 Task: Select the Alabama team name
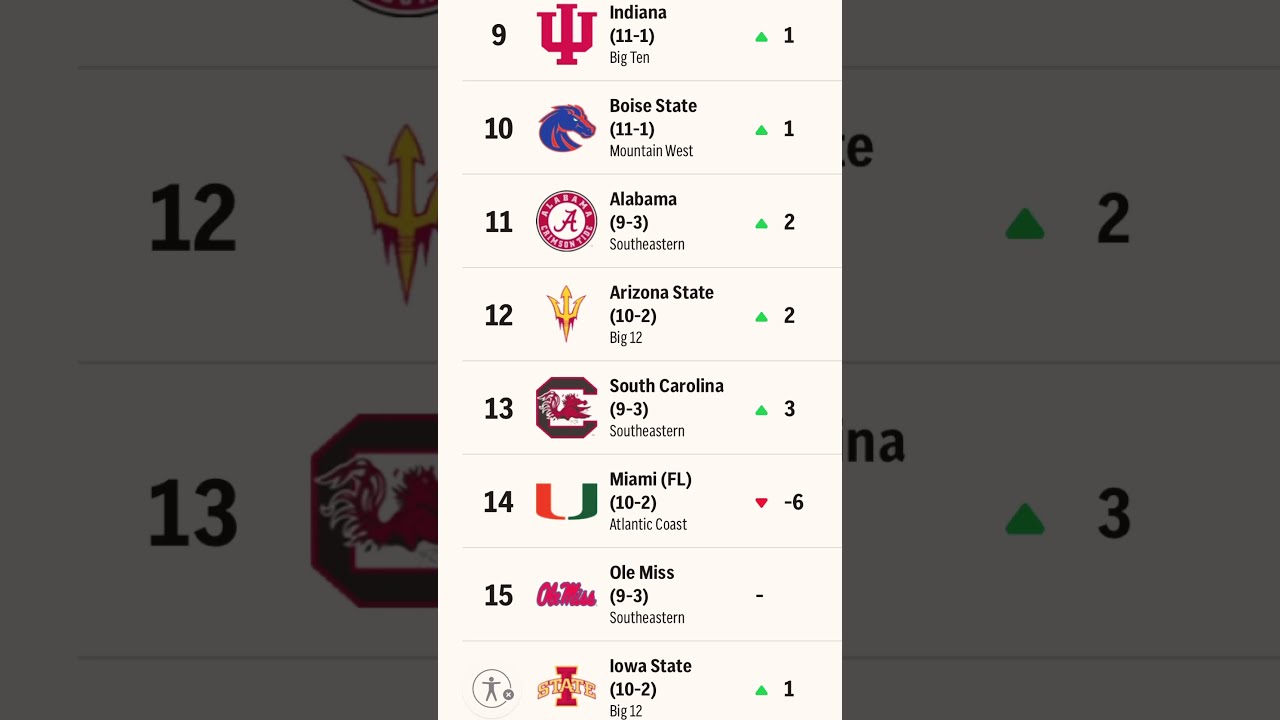tap(643, 199)
